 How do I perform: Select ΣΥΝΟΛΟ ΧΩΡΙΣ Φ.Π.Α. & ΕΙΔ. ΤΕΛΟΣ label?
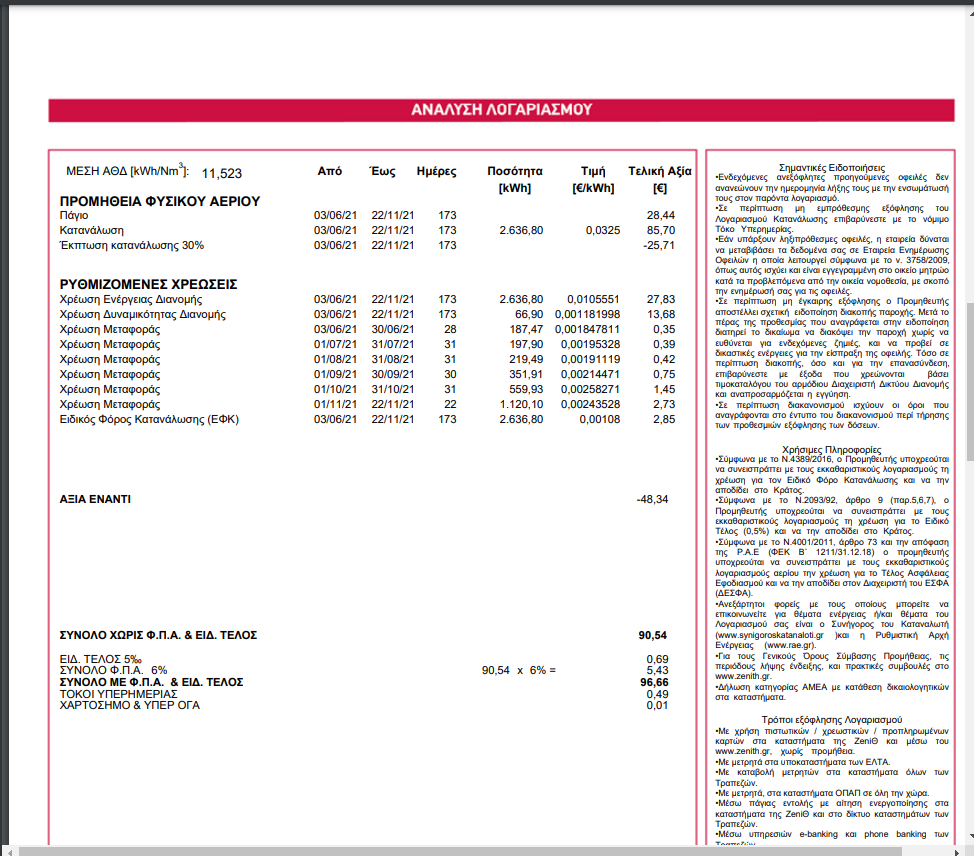pos(158,635)
